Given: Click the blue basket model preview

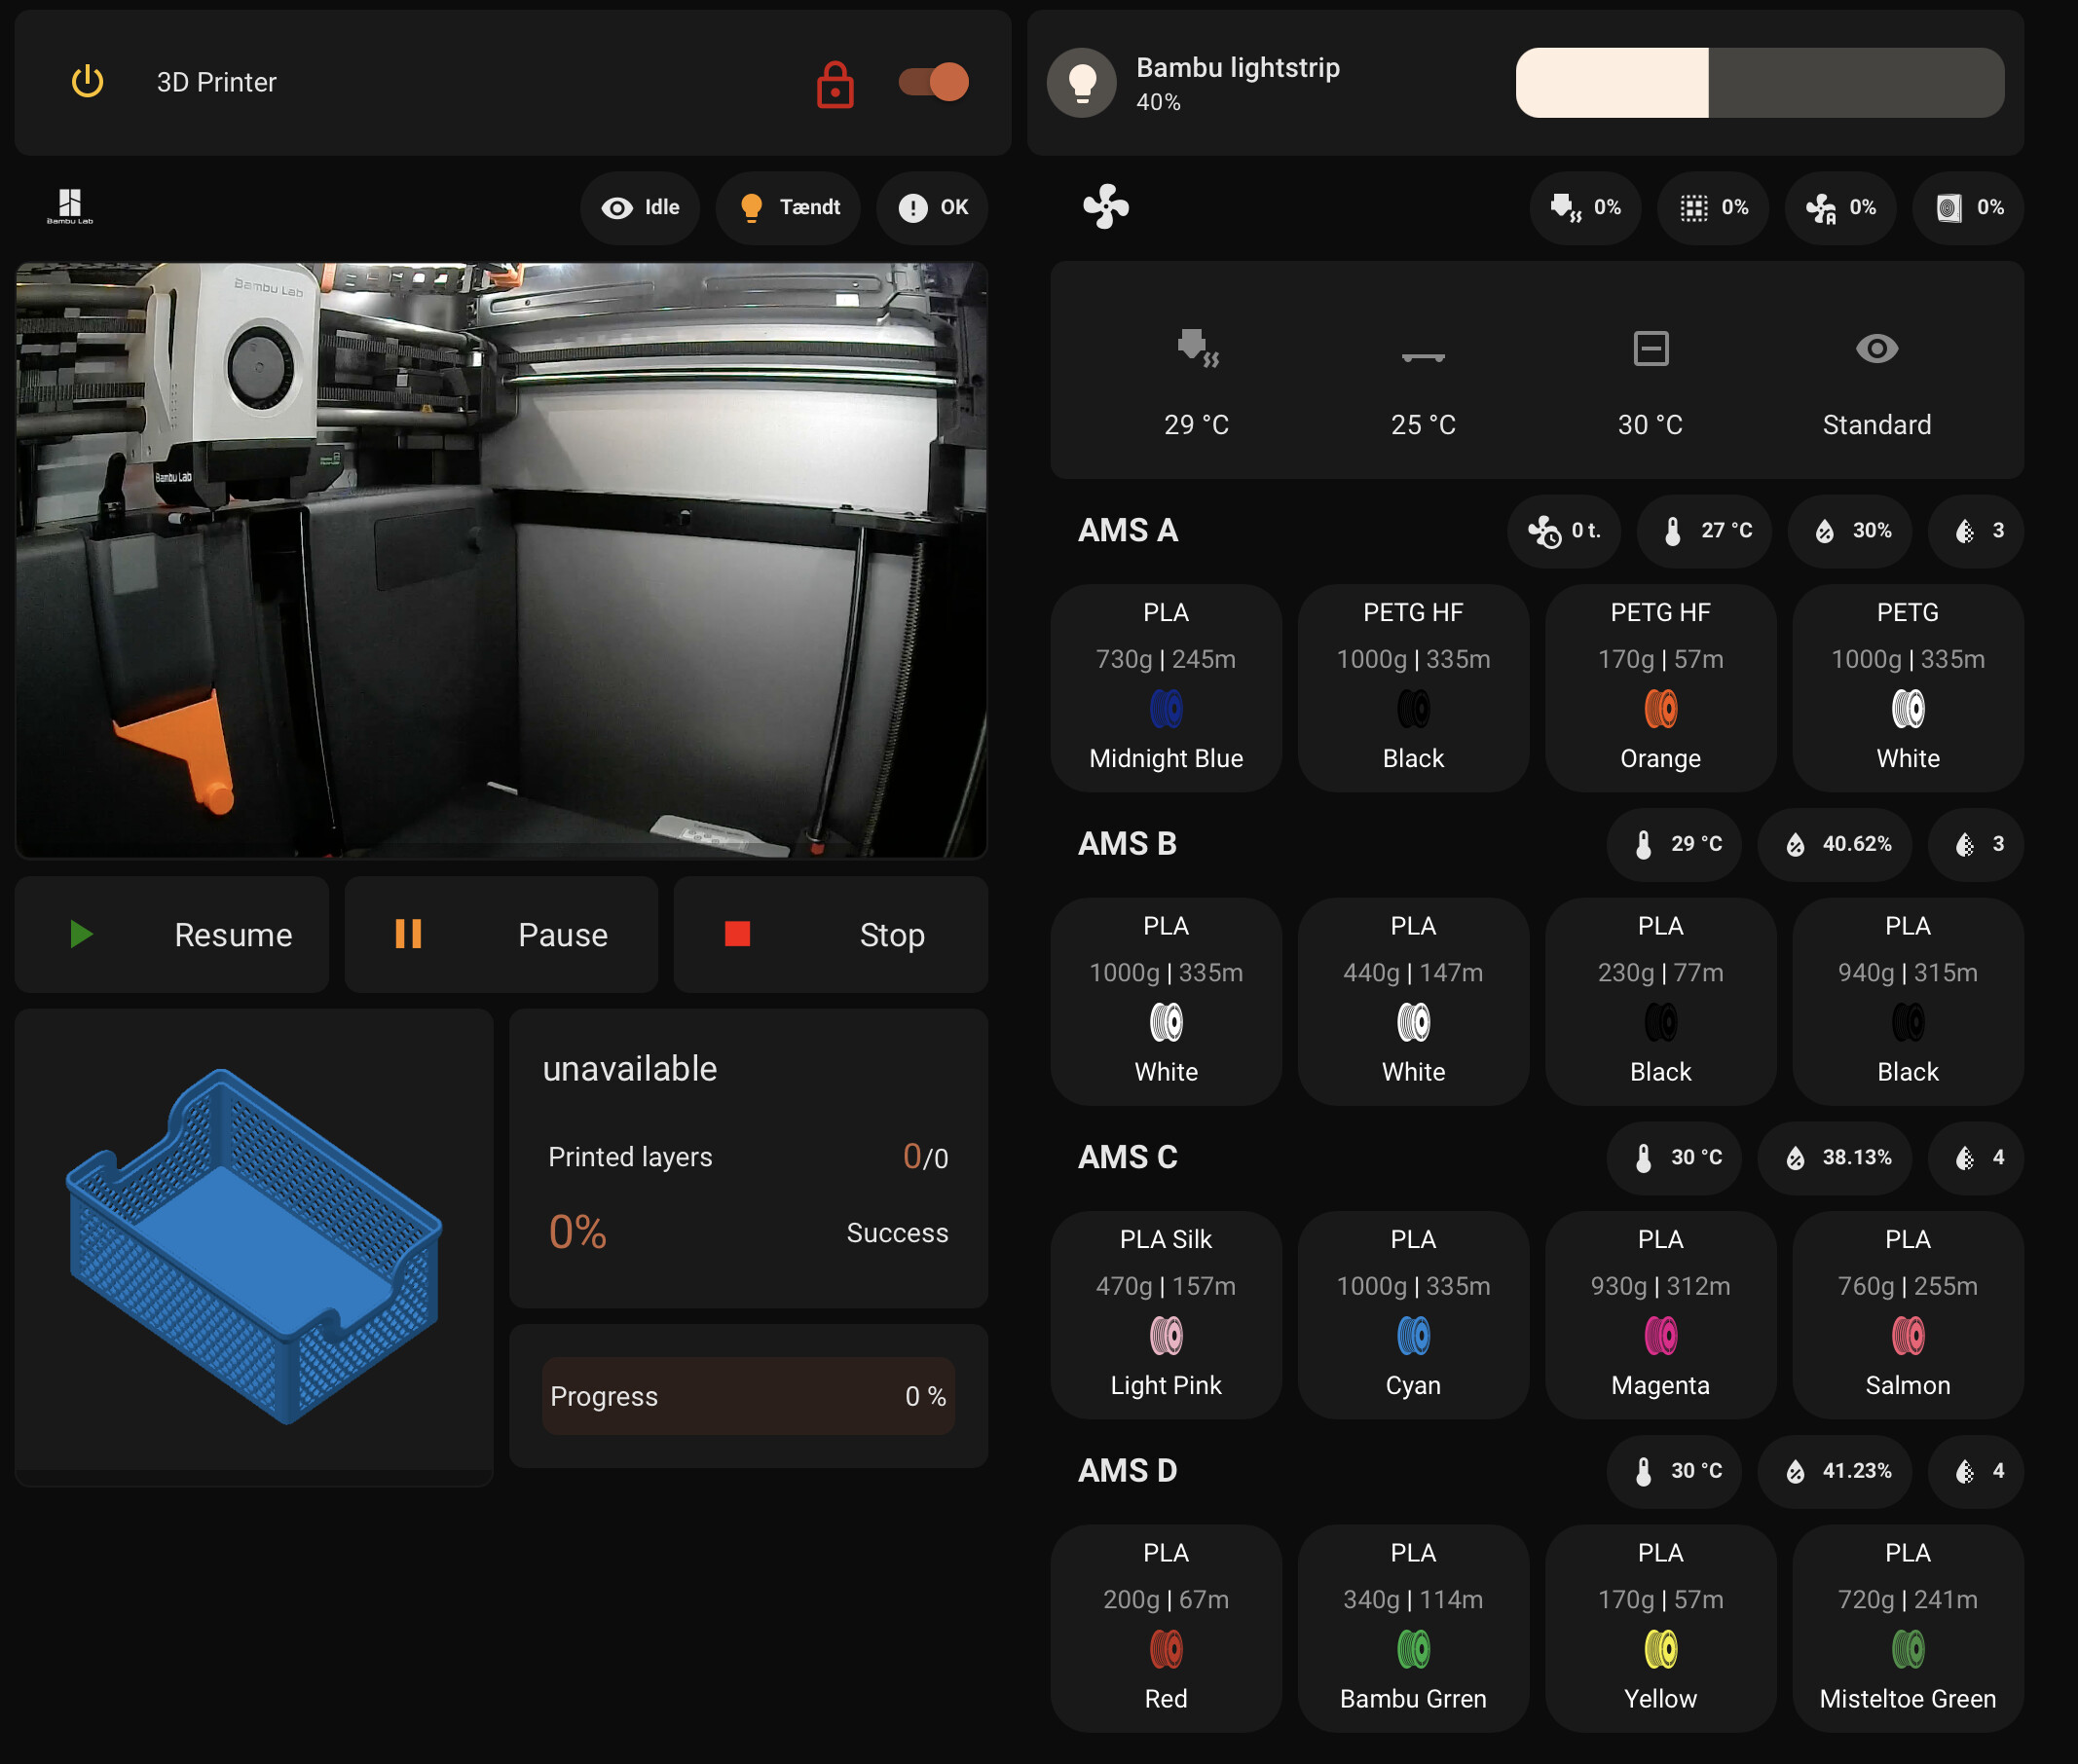Looking at the screenshot, I should tap(254, 1245).
